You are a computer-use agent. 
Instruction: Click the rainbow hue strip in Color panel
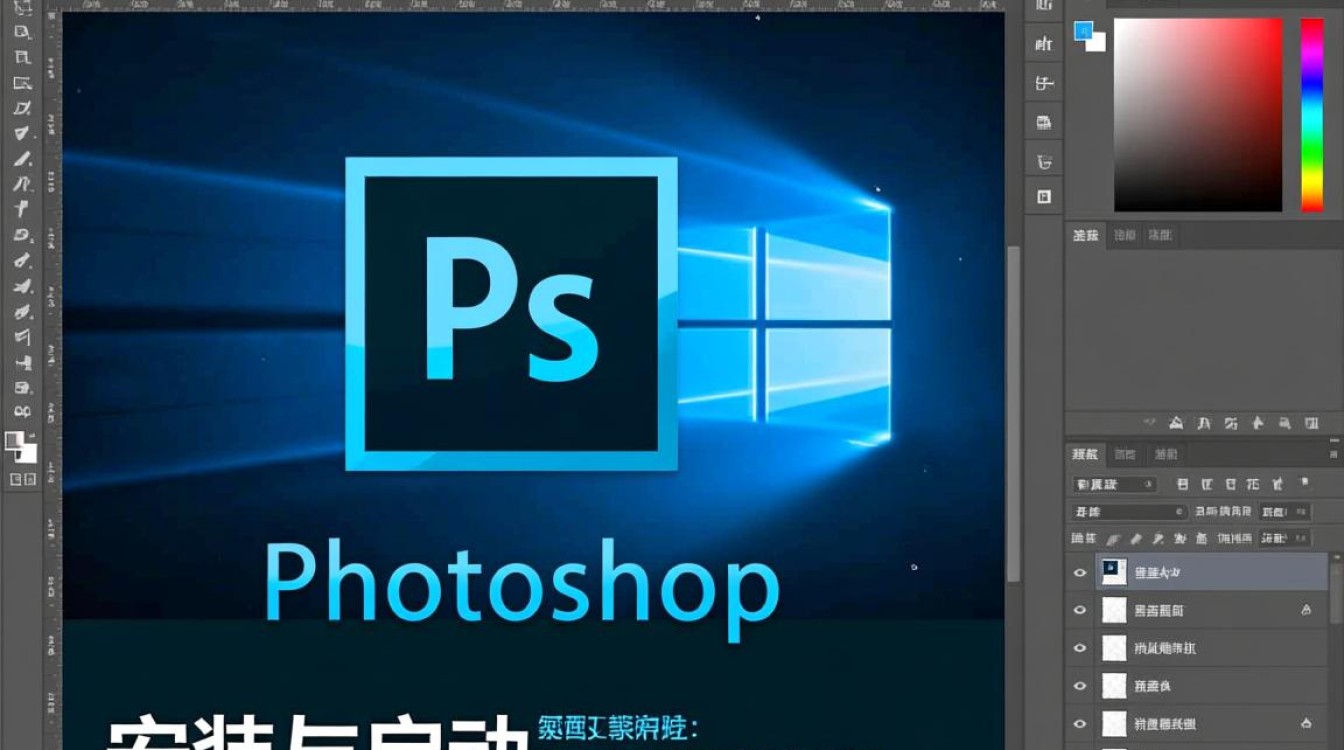1311,114
